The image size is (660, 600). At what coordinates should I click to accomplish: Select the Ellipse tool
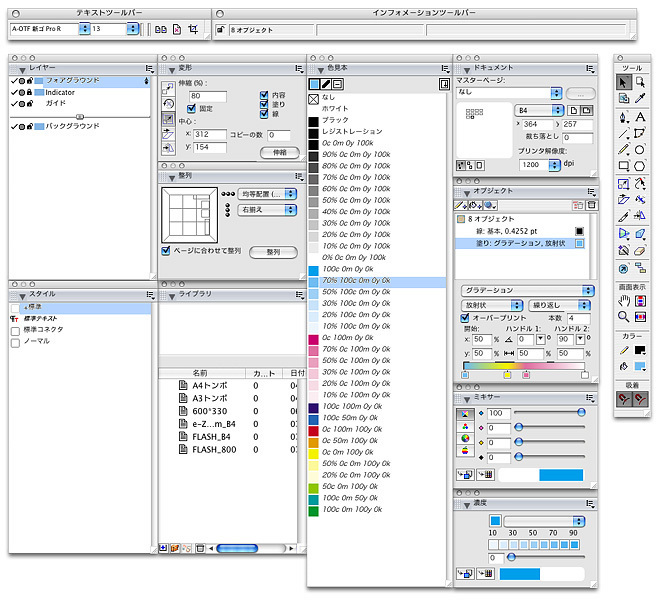pos(640,149)
